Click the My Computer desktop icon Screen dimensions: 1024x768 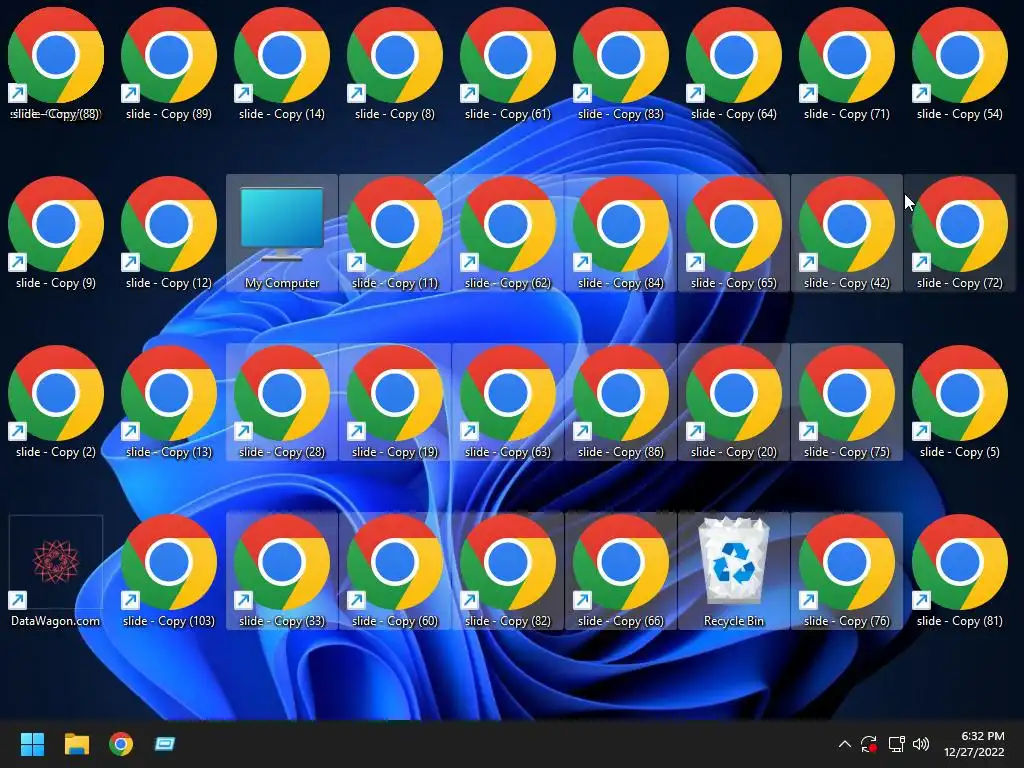point(281,233)
